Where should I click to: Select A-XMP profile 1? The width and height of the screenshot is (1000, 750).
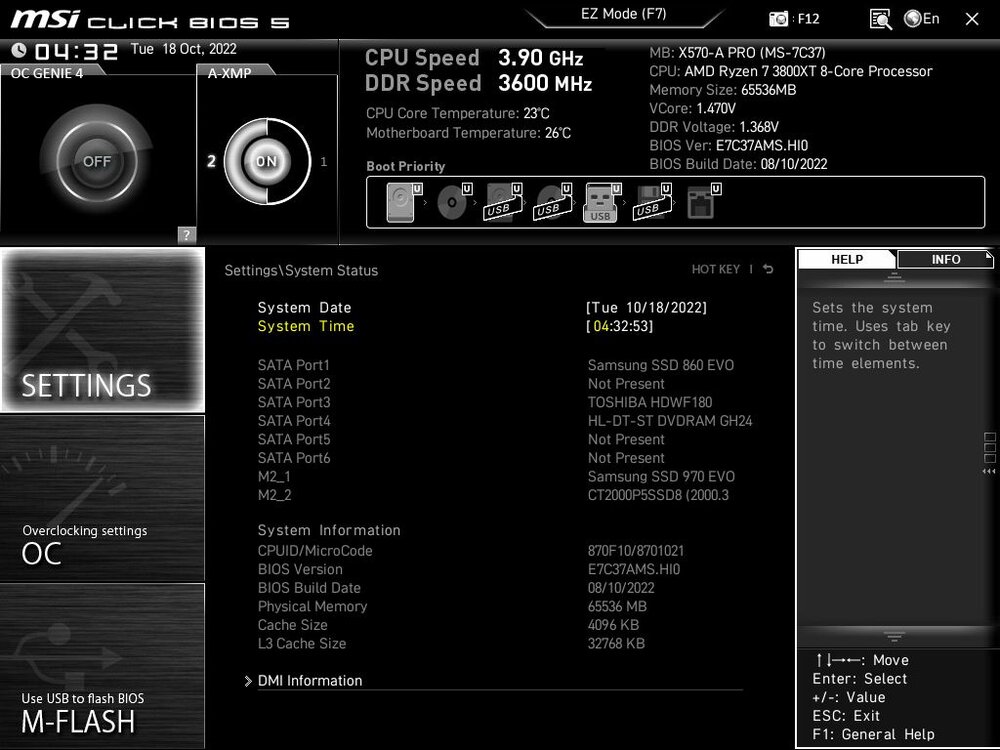[x=323, y=161]
